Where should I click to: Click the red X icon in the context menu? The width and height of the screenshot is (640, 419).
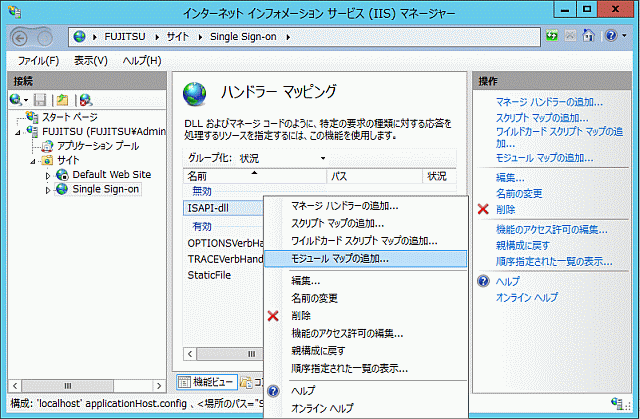click(x=273, y=316)
